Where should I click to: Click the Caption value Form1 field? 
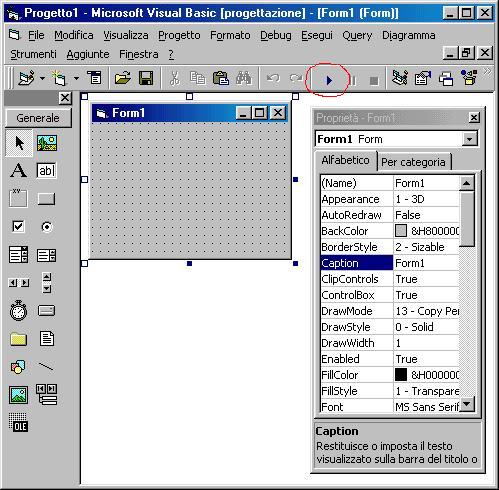[426, 263]
